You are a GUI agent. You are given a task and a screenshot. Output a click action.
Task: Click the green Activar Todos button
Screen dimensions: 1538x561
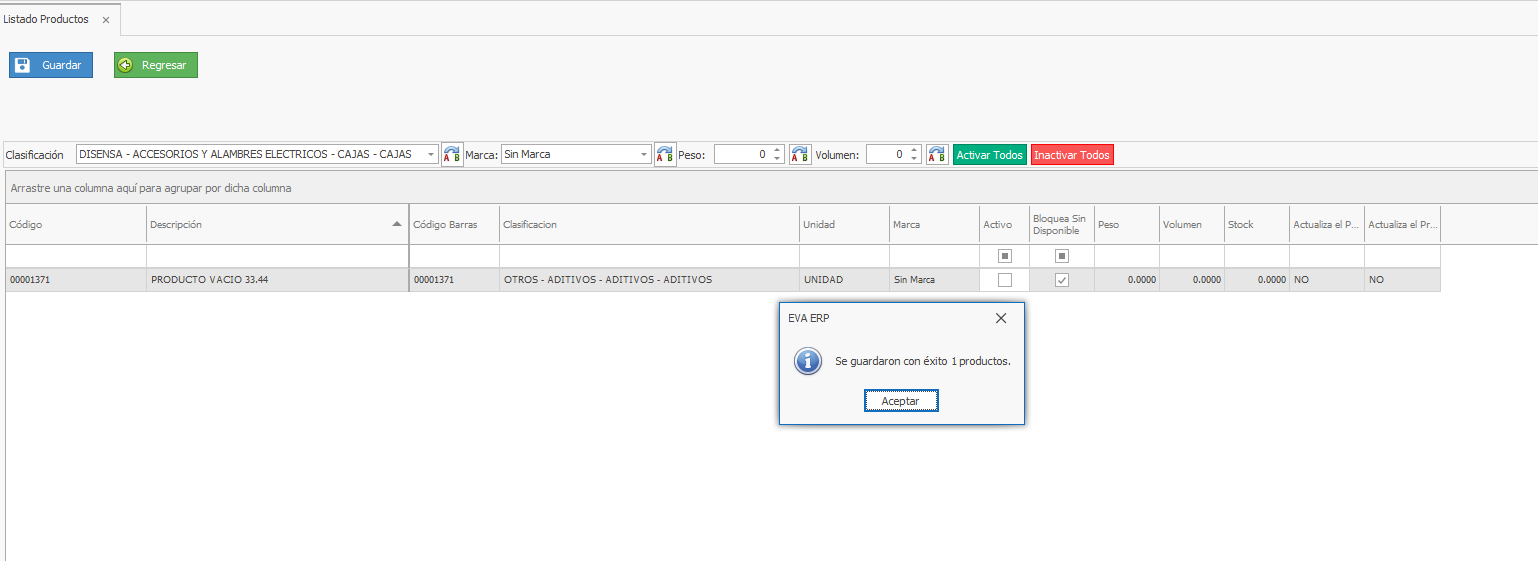pyautogui.click(x=989, y=155)
